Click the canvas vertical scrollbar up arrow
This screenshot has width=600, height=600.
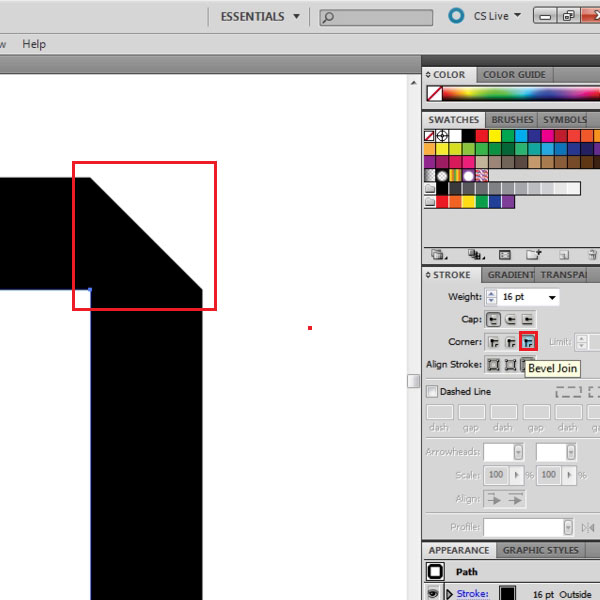coord(413,83)
